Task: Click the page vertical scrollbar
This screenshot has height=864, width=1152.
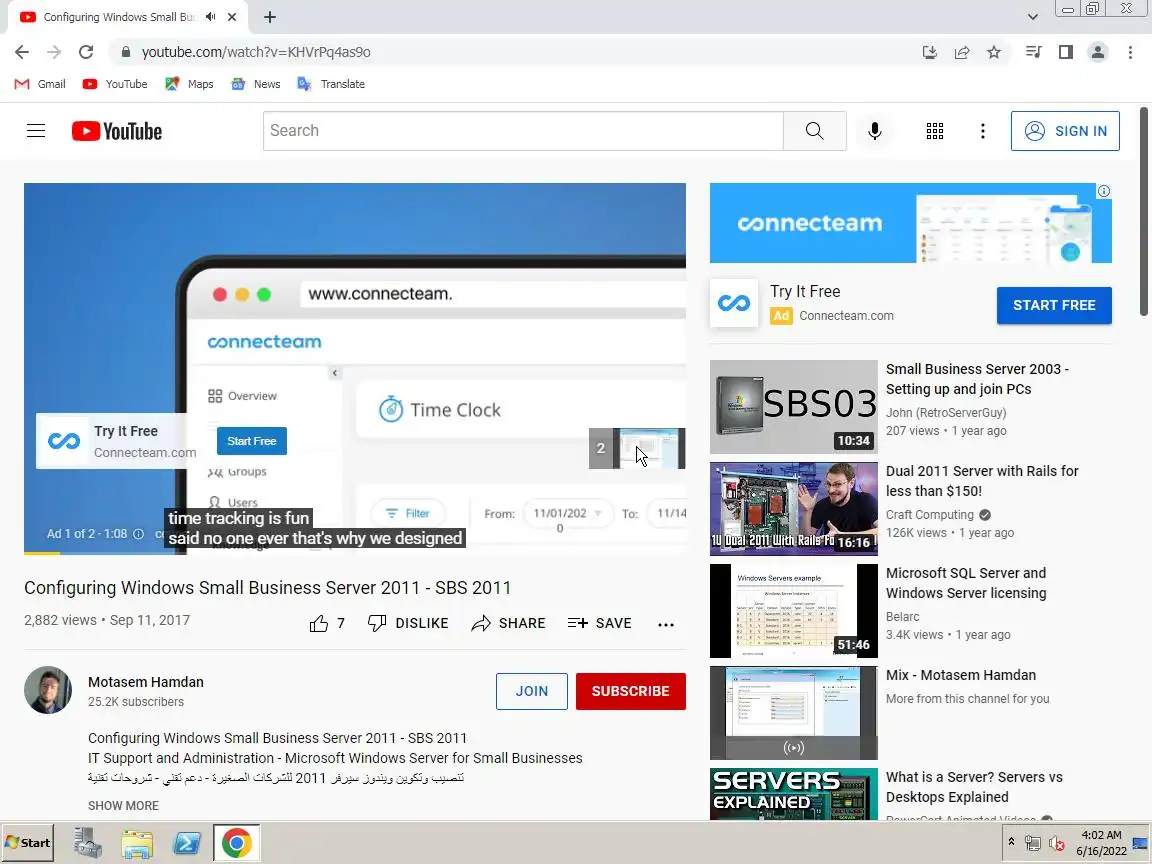Action: (x=1144, y=213)
